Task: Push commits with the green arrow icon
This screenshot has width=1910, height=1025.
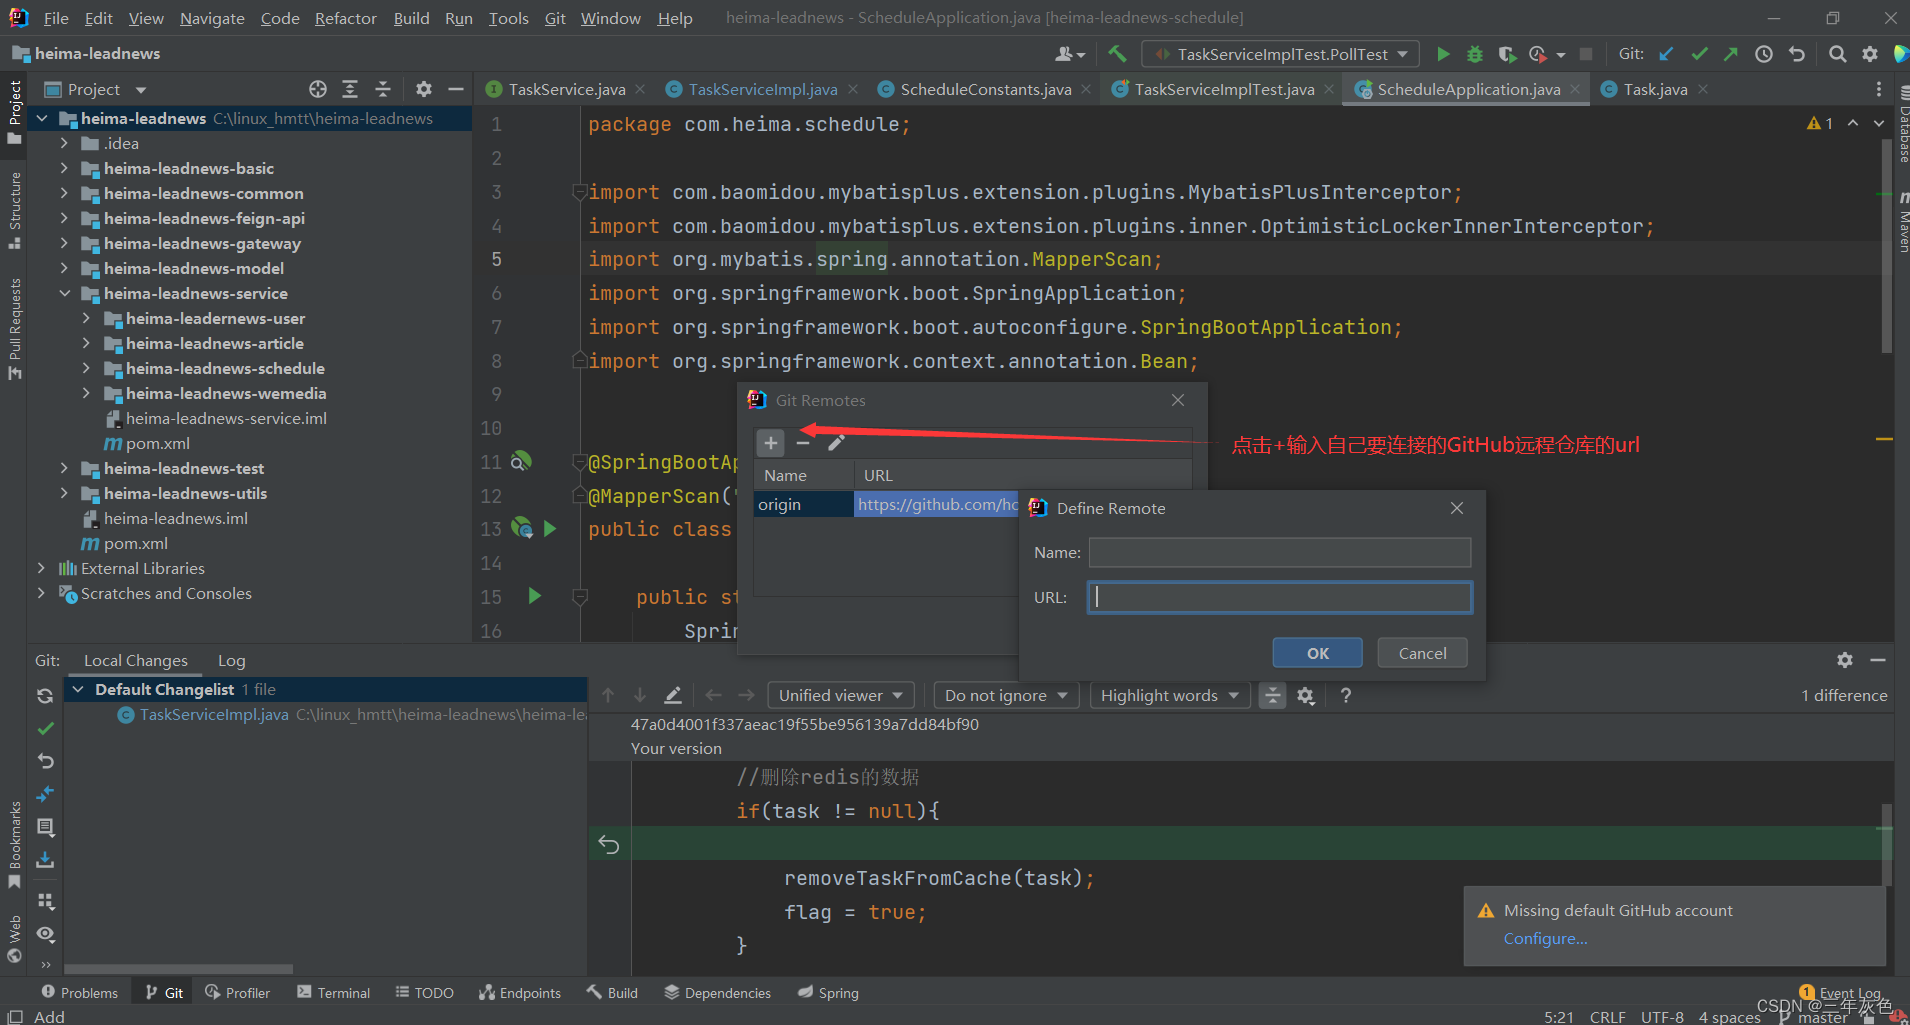Action: pos(1731,54)
